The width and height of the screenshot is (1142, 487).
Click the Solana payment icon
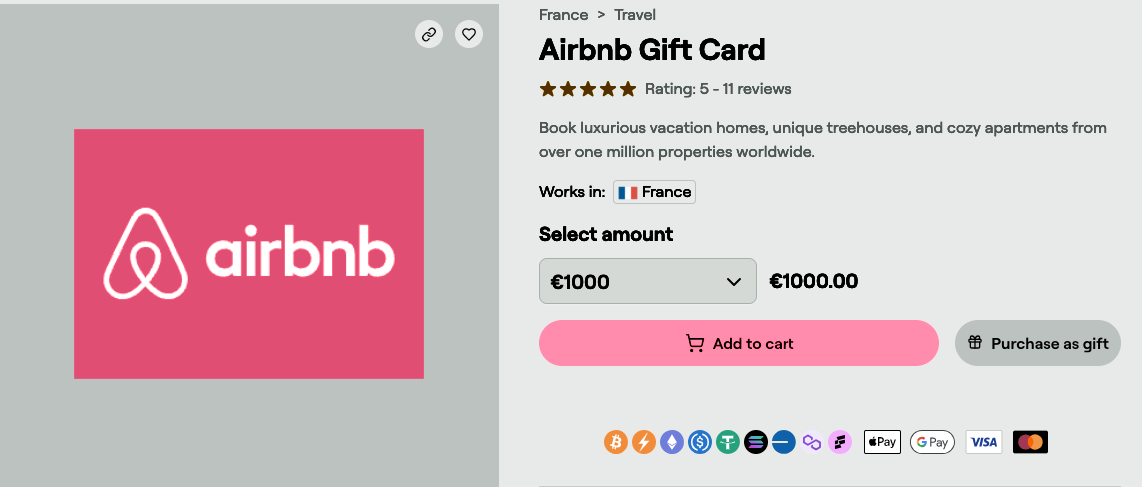click(756, 442)
